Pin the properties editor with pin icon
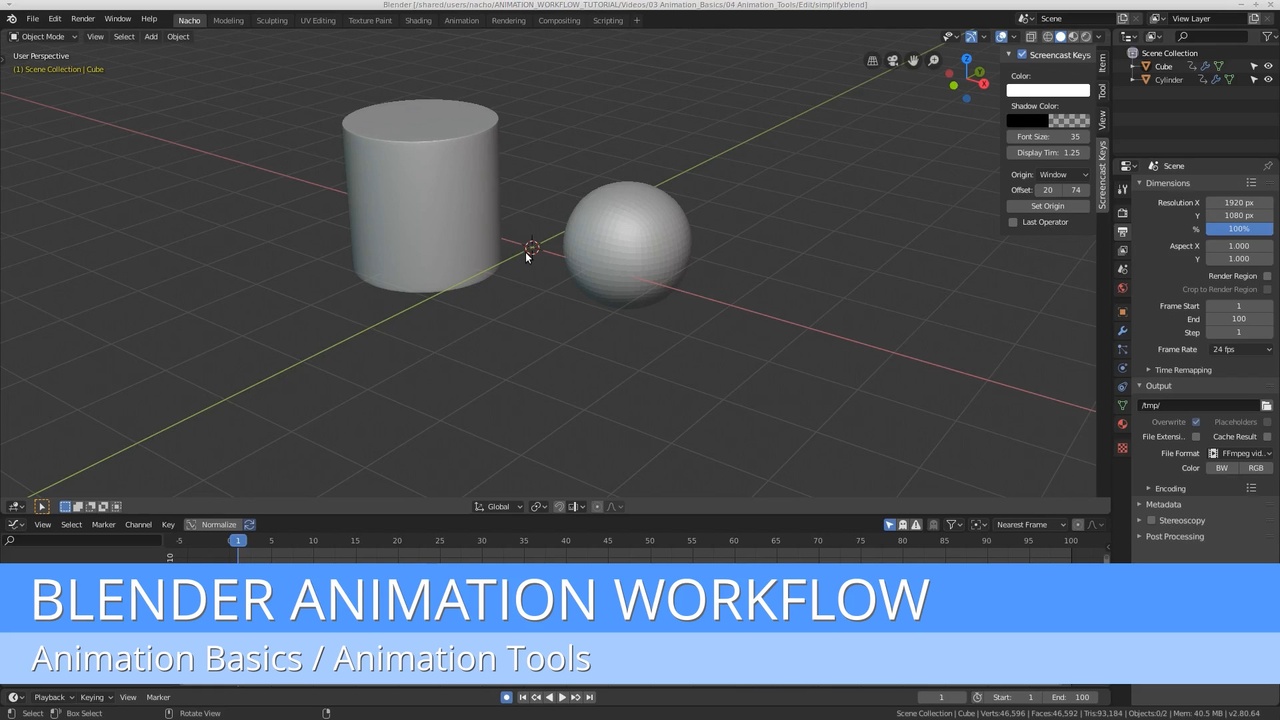The width and height of the screenshot is (1280, 720). (x=1267, y=166)
